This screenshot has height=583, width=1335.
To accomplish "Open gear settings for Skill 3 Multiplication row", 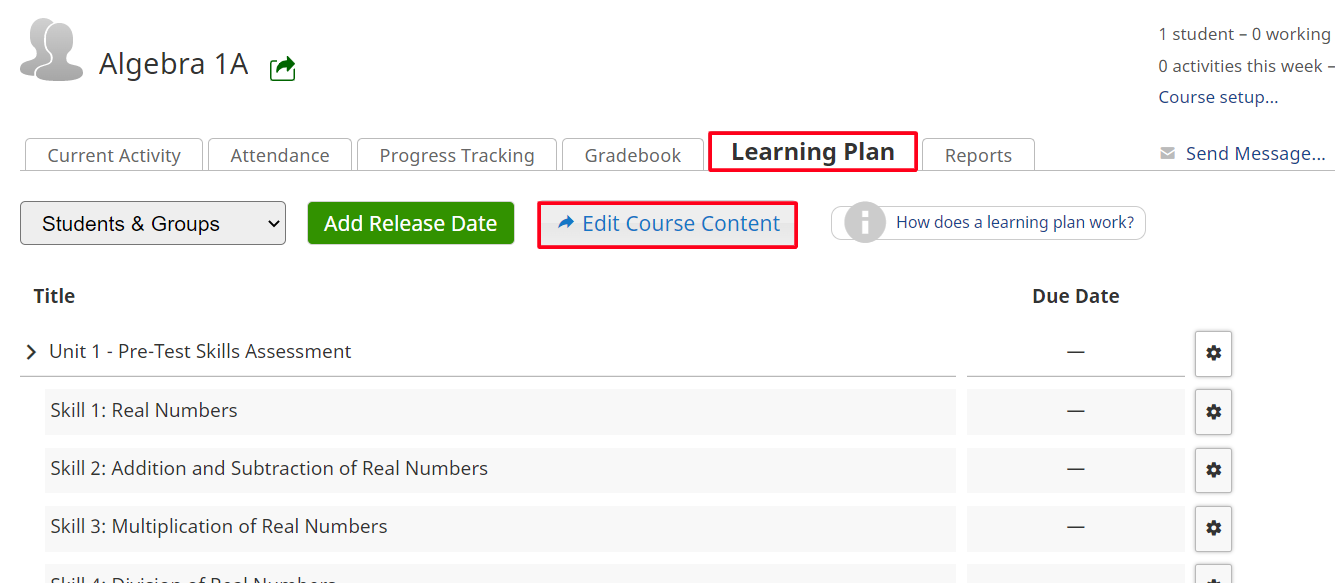I will [1213, 528].
